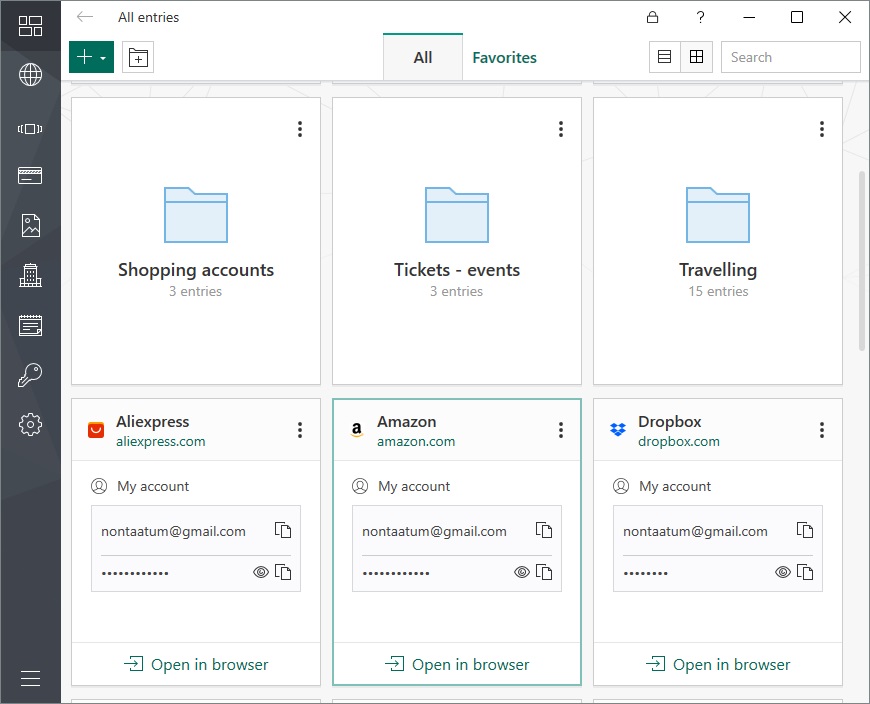This screenshot has height=704, width=870.
Task: Open the Websites section in sidebar
Action: pyautogui.click(x=30, y=75)
